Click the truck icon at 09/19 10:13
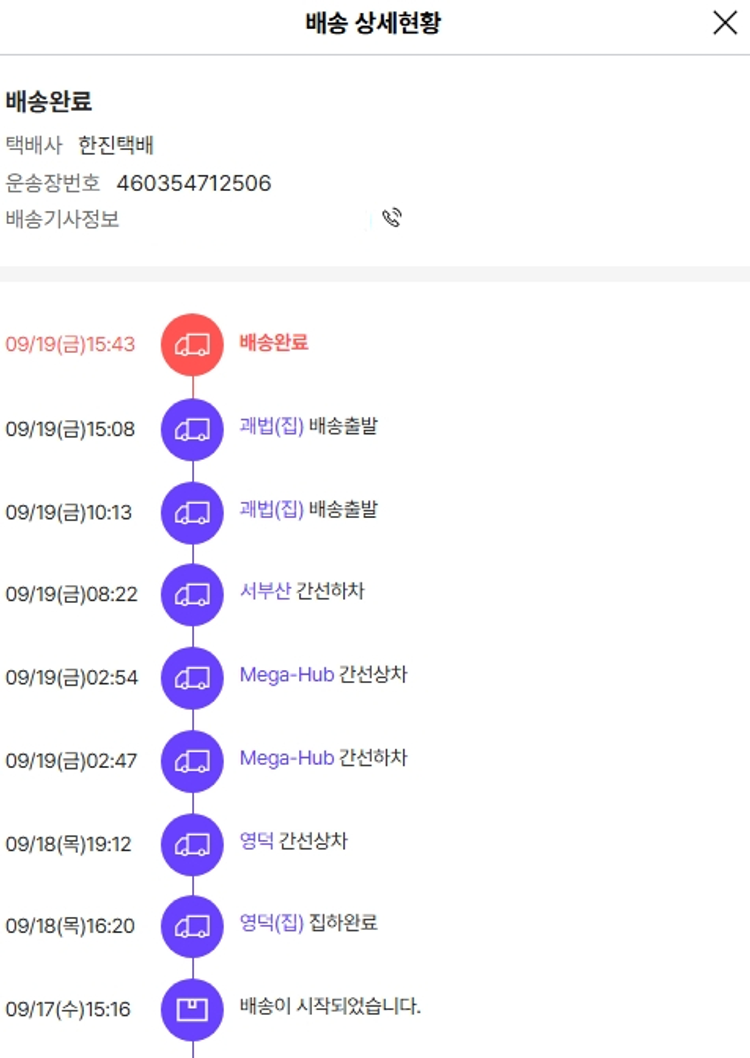The width and height of the screenshot is (750, 1058). point(192,512)
